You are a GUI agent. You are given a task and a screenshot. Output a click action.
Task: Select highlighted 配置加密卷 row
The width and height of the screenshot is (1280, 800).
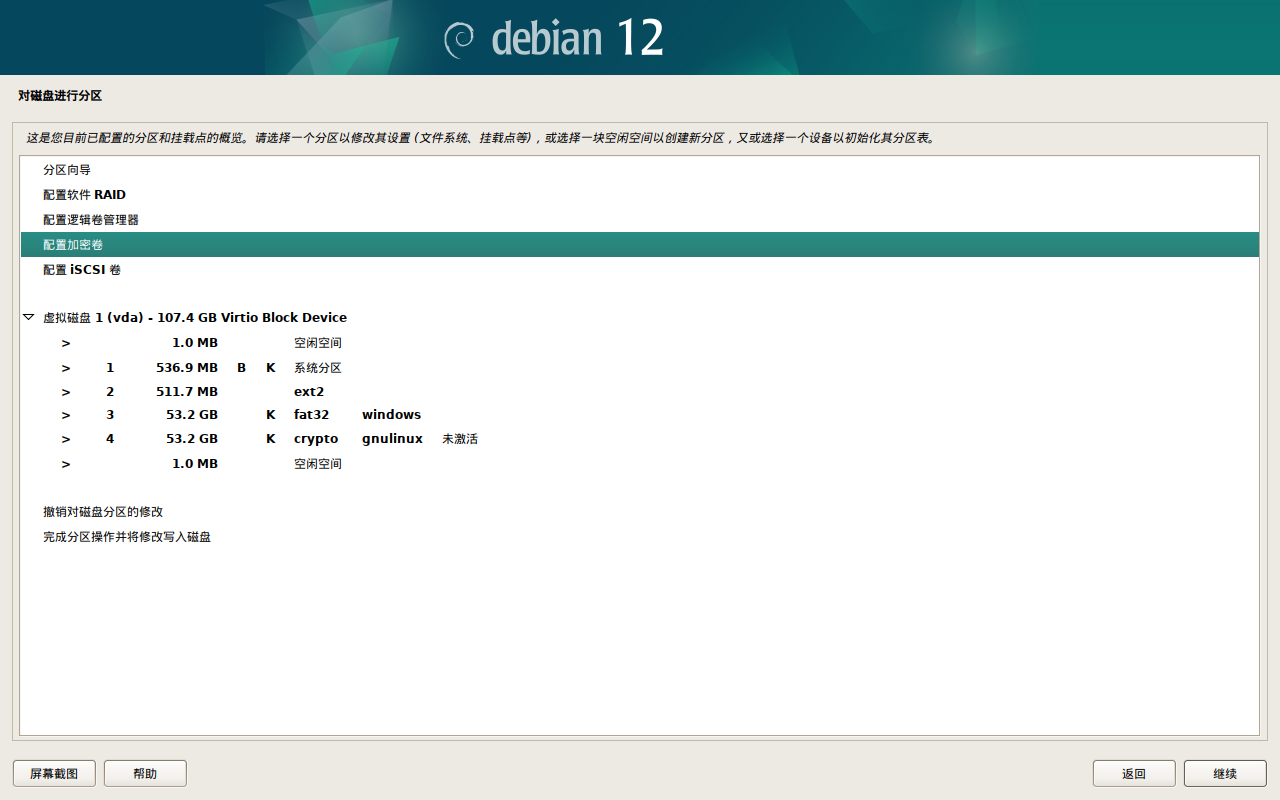click(640, 245)
